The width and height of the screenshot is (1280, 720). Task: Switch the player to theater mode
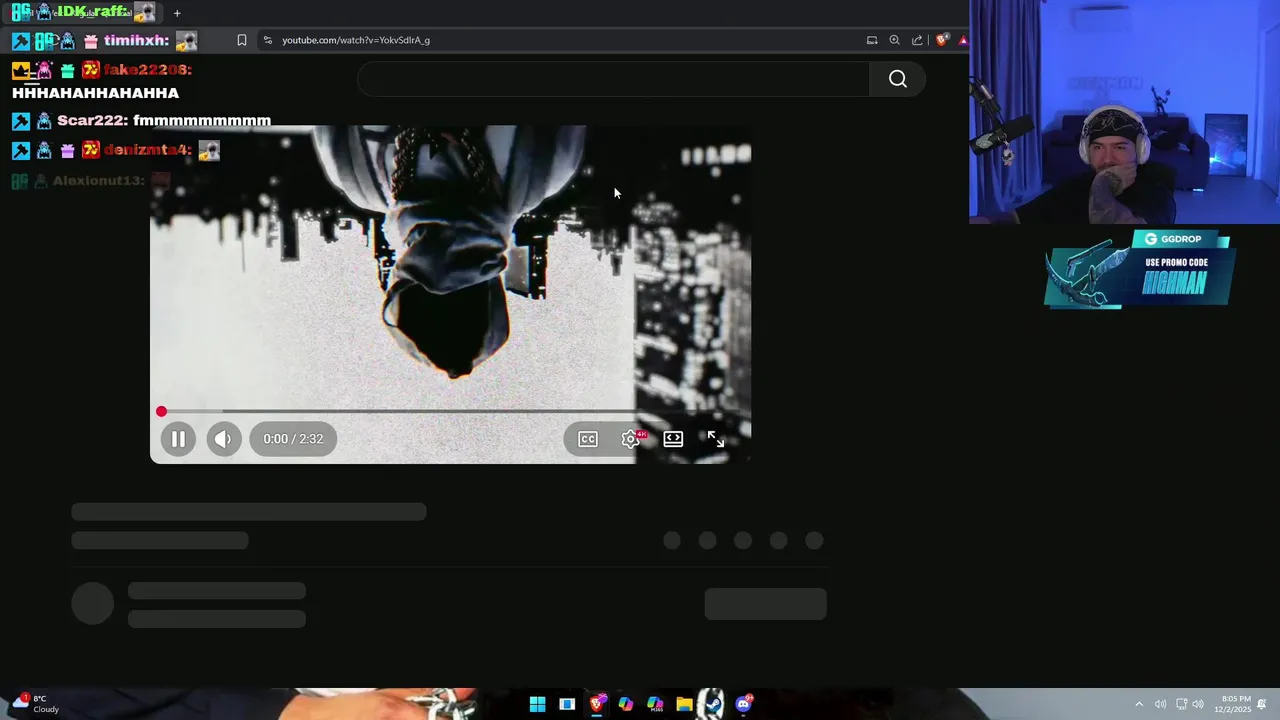click(673, 439)
